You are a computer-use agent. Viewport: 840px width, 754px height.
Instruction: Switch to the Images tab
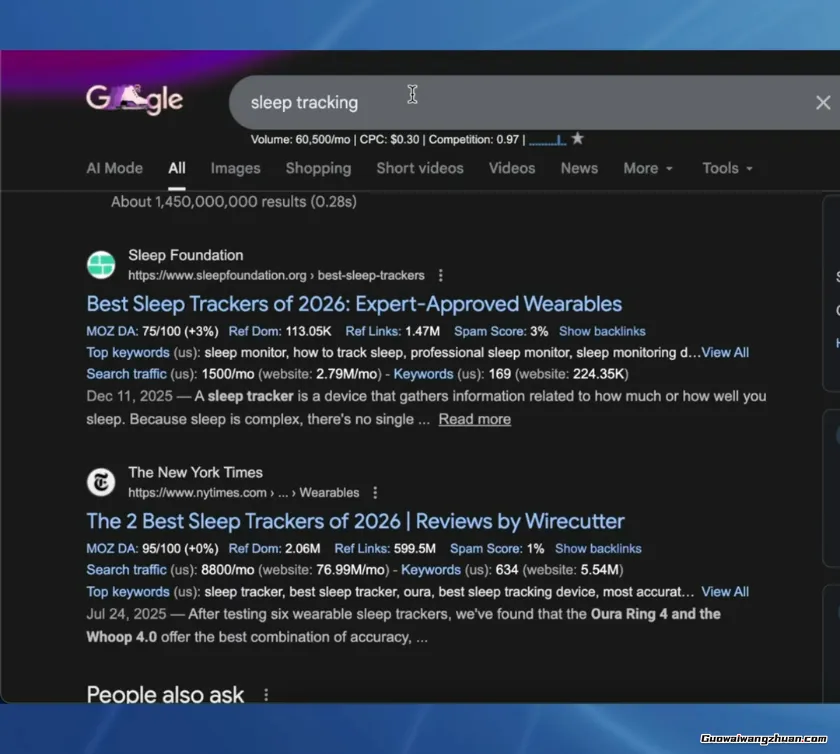tap(235, 168)
